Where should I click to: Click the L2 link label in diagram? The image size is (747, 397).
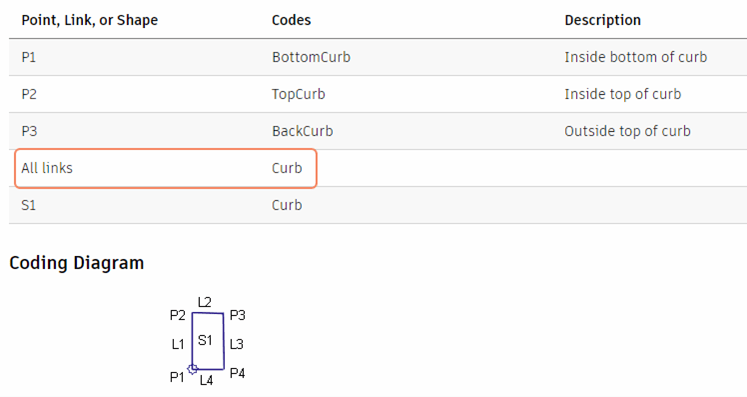204,302
